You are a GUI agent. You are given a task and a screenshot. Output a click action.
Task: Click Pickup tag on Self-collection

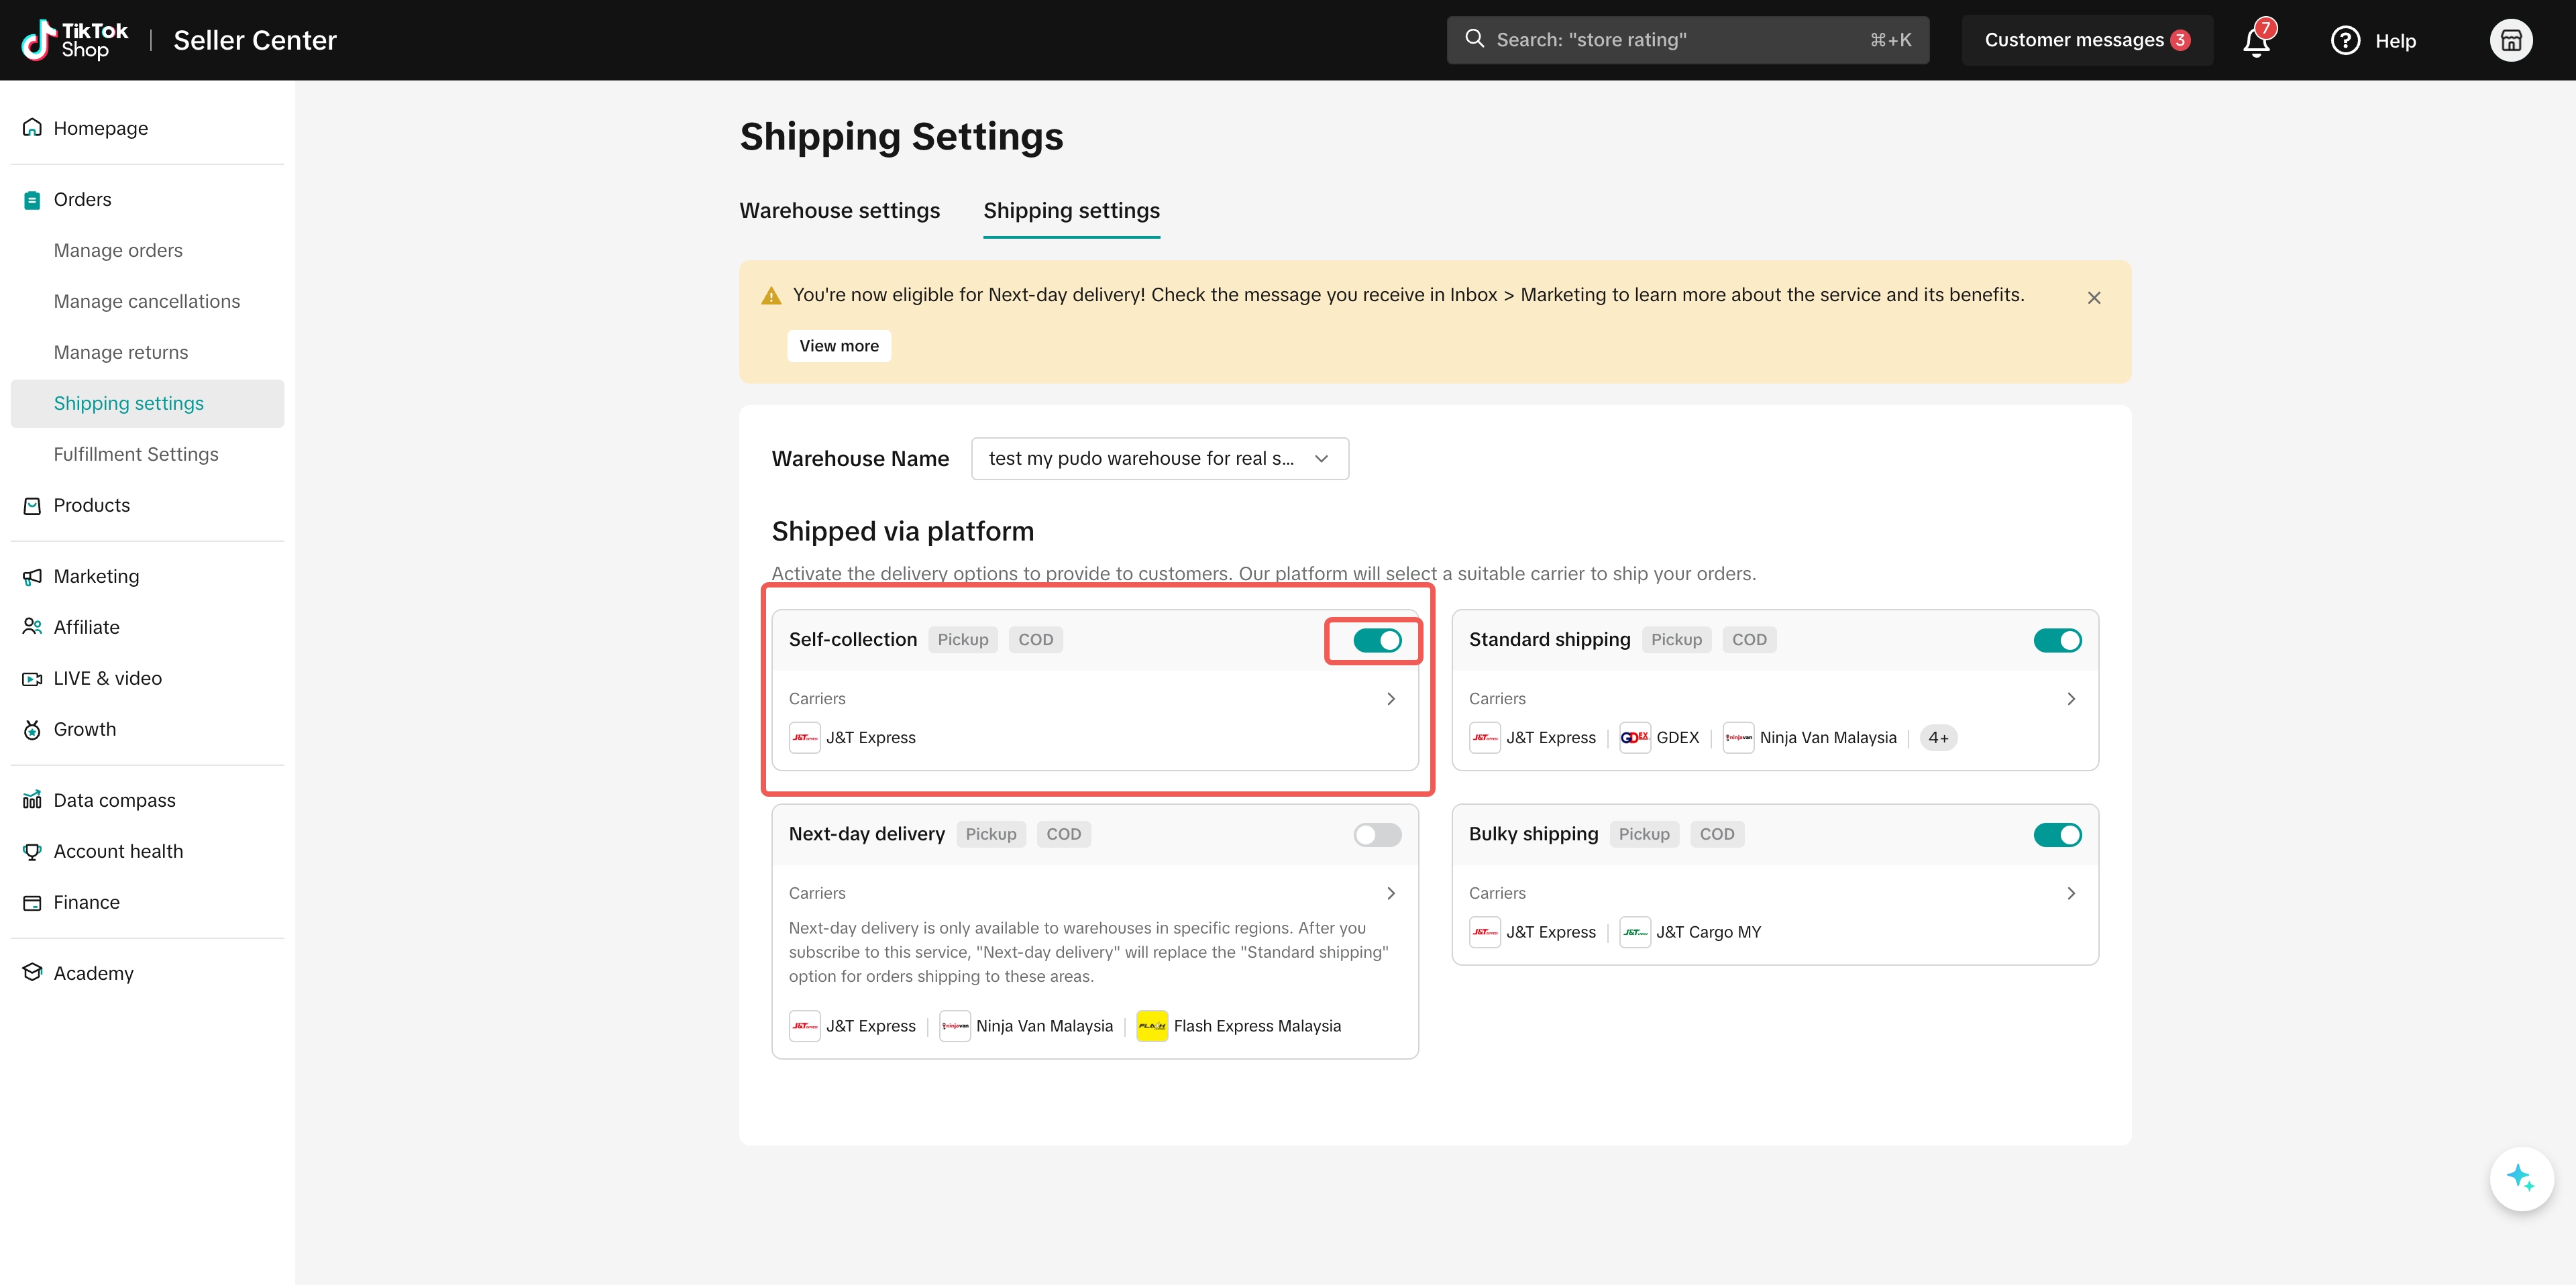963,640
